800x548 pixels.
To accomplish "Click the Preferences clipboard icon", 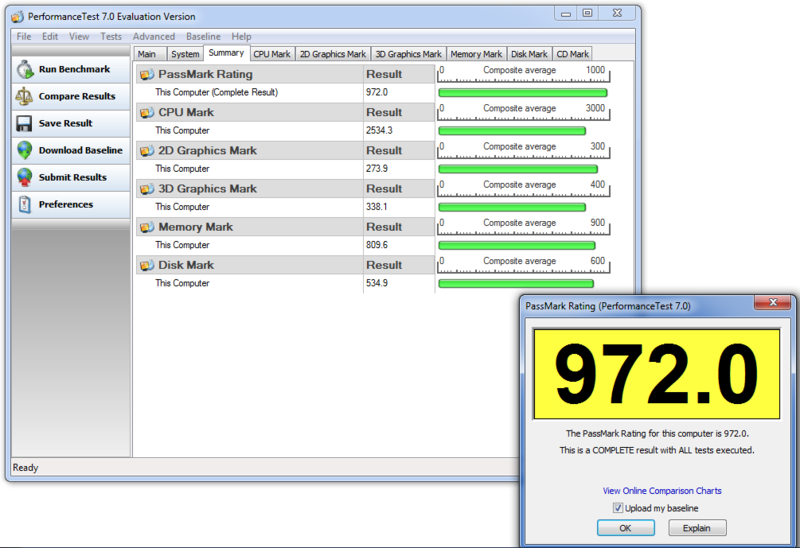I will [24, 204].
